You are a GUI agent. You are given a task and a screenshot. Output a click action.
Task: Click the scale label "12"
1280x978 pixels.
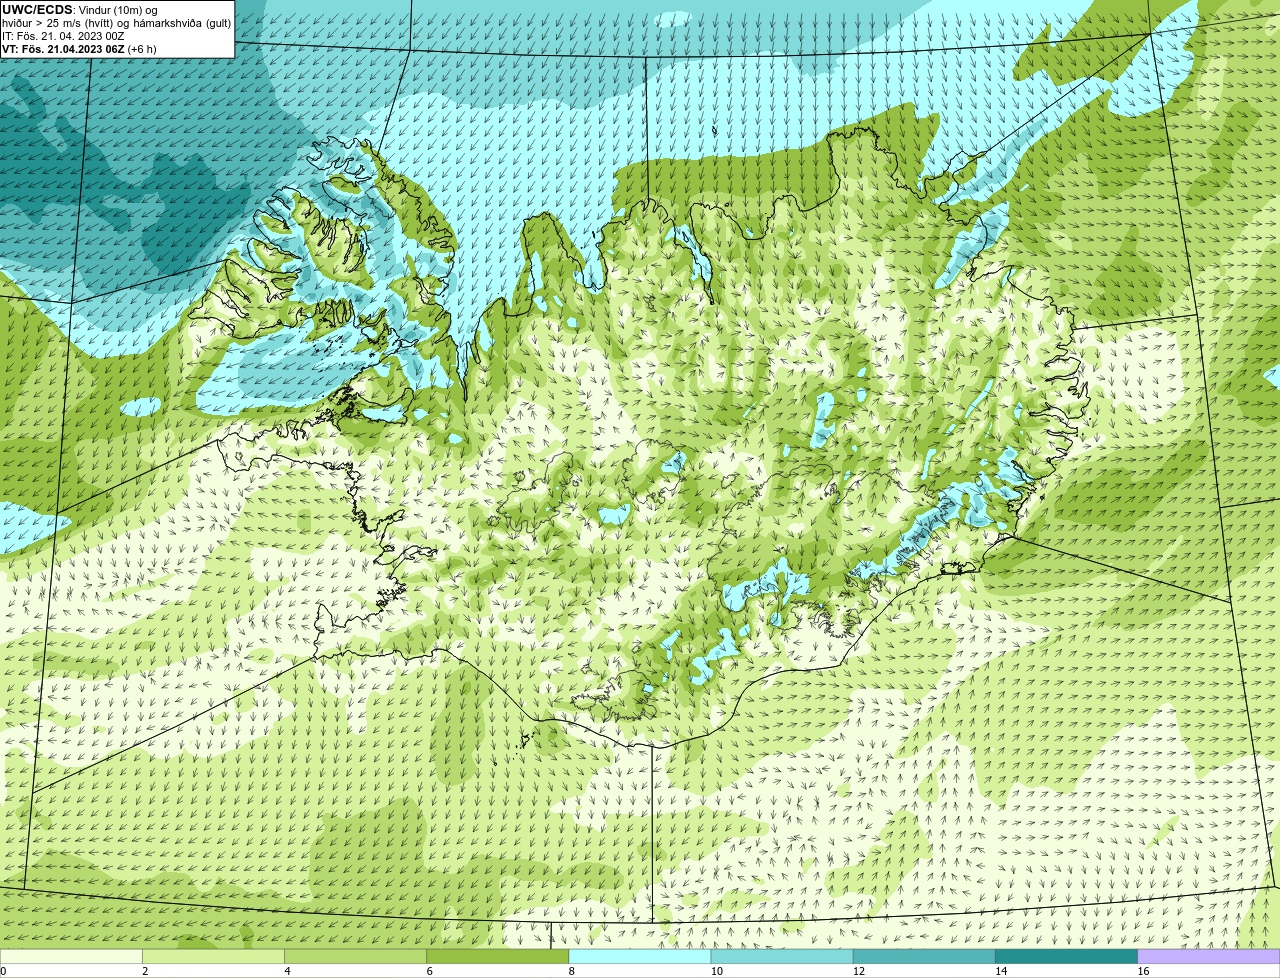tap(858, 971)
